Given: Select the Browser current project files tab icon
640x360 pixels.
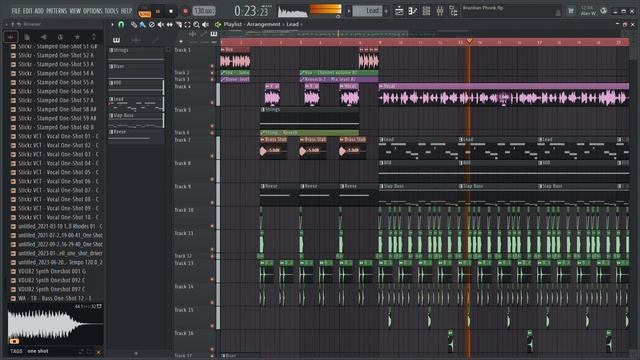Looking at the screenshot, I should click(x=27, y=37).
